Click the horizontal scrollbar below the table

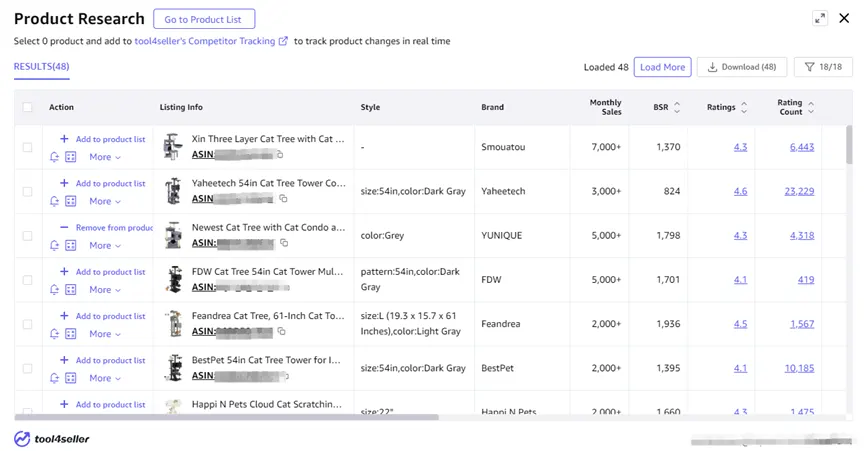226,417
